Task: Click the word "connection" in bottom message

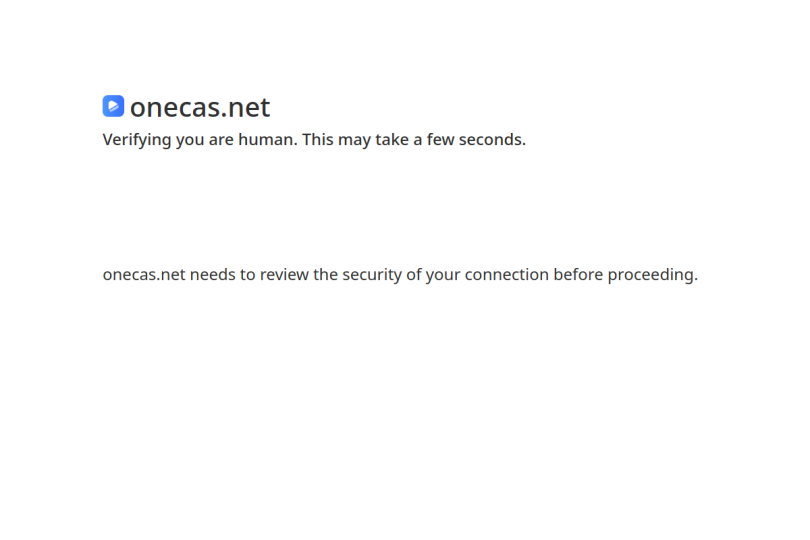Action: click(x=507, y=274)
